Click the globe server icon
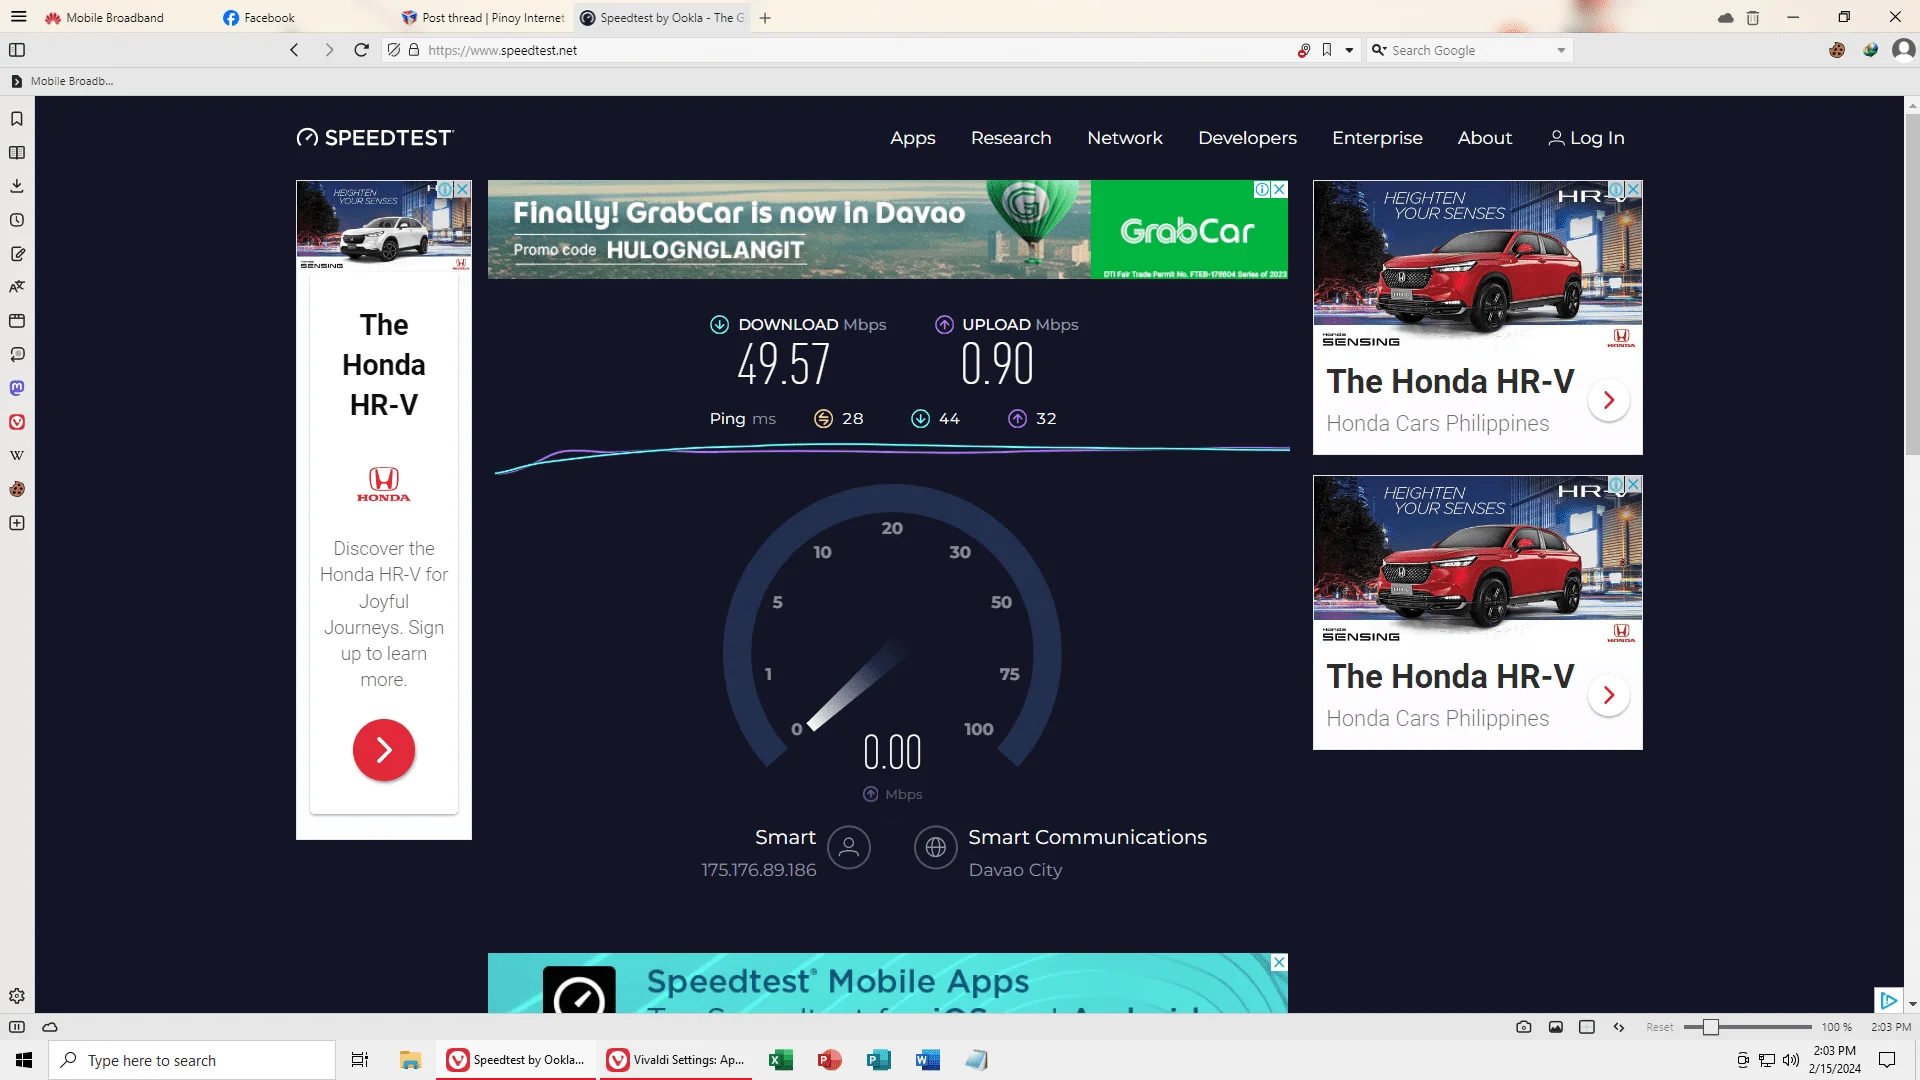 coord(936,848)
